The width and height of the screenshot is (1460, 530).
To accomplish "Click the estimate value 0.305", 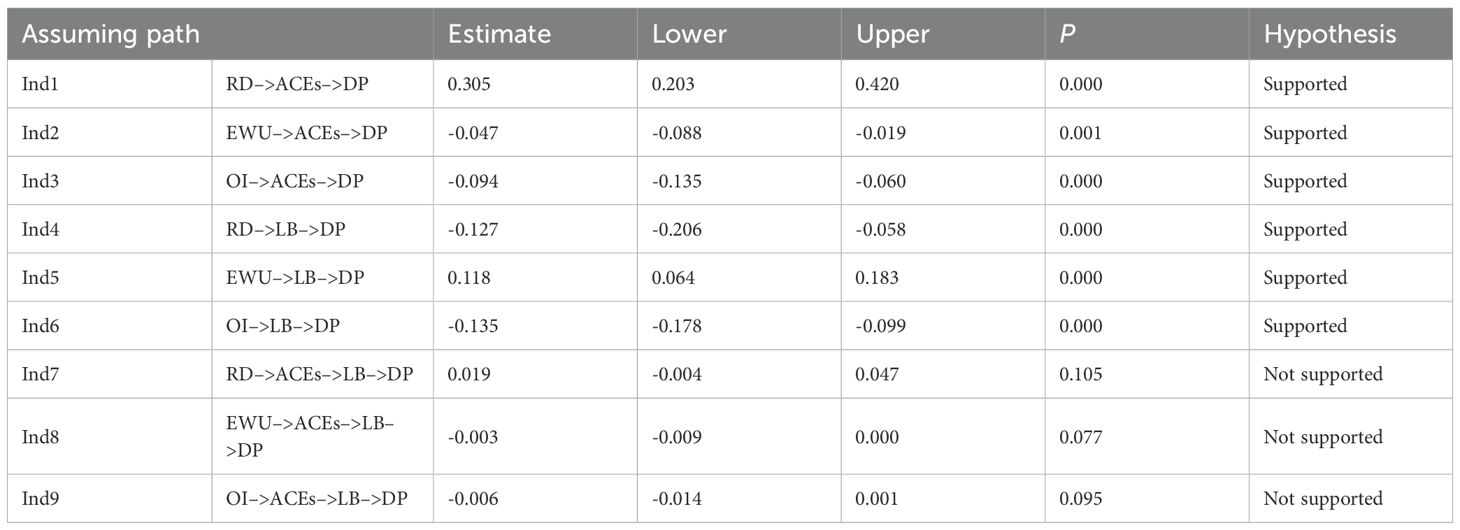I will tap(469, 85).
